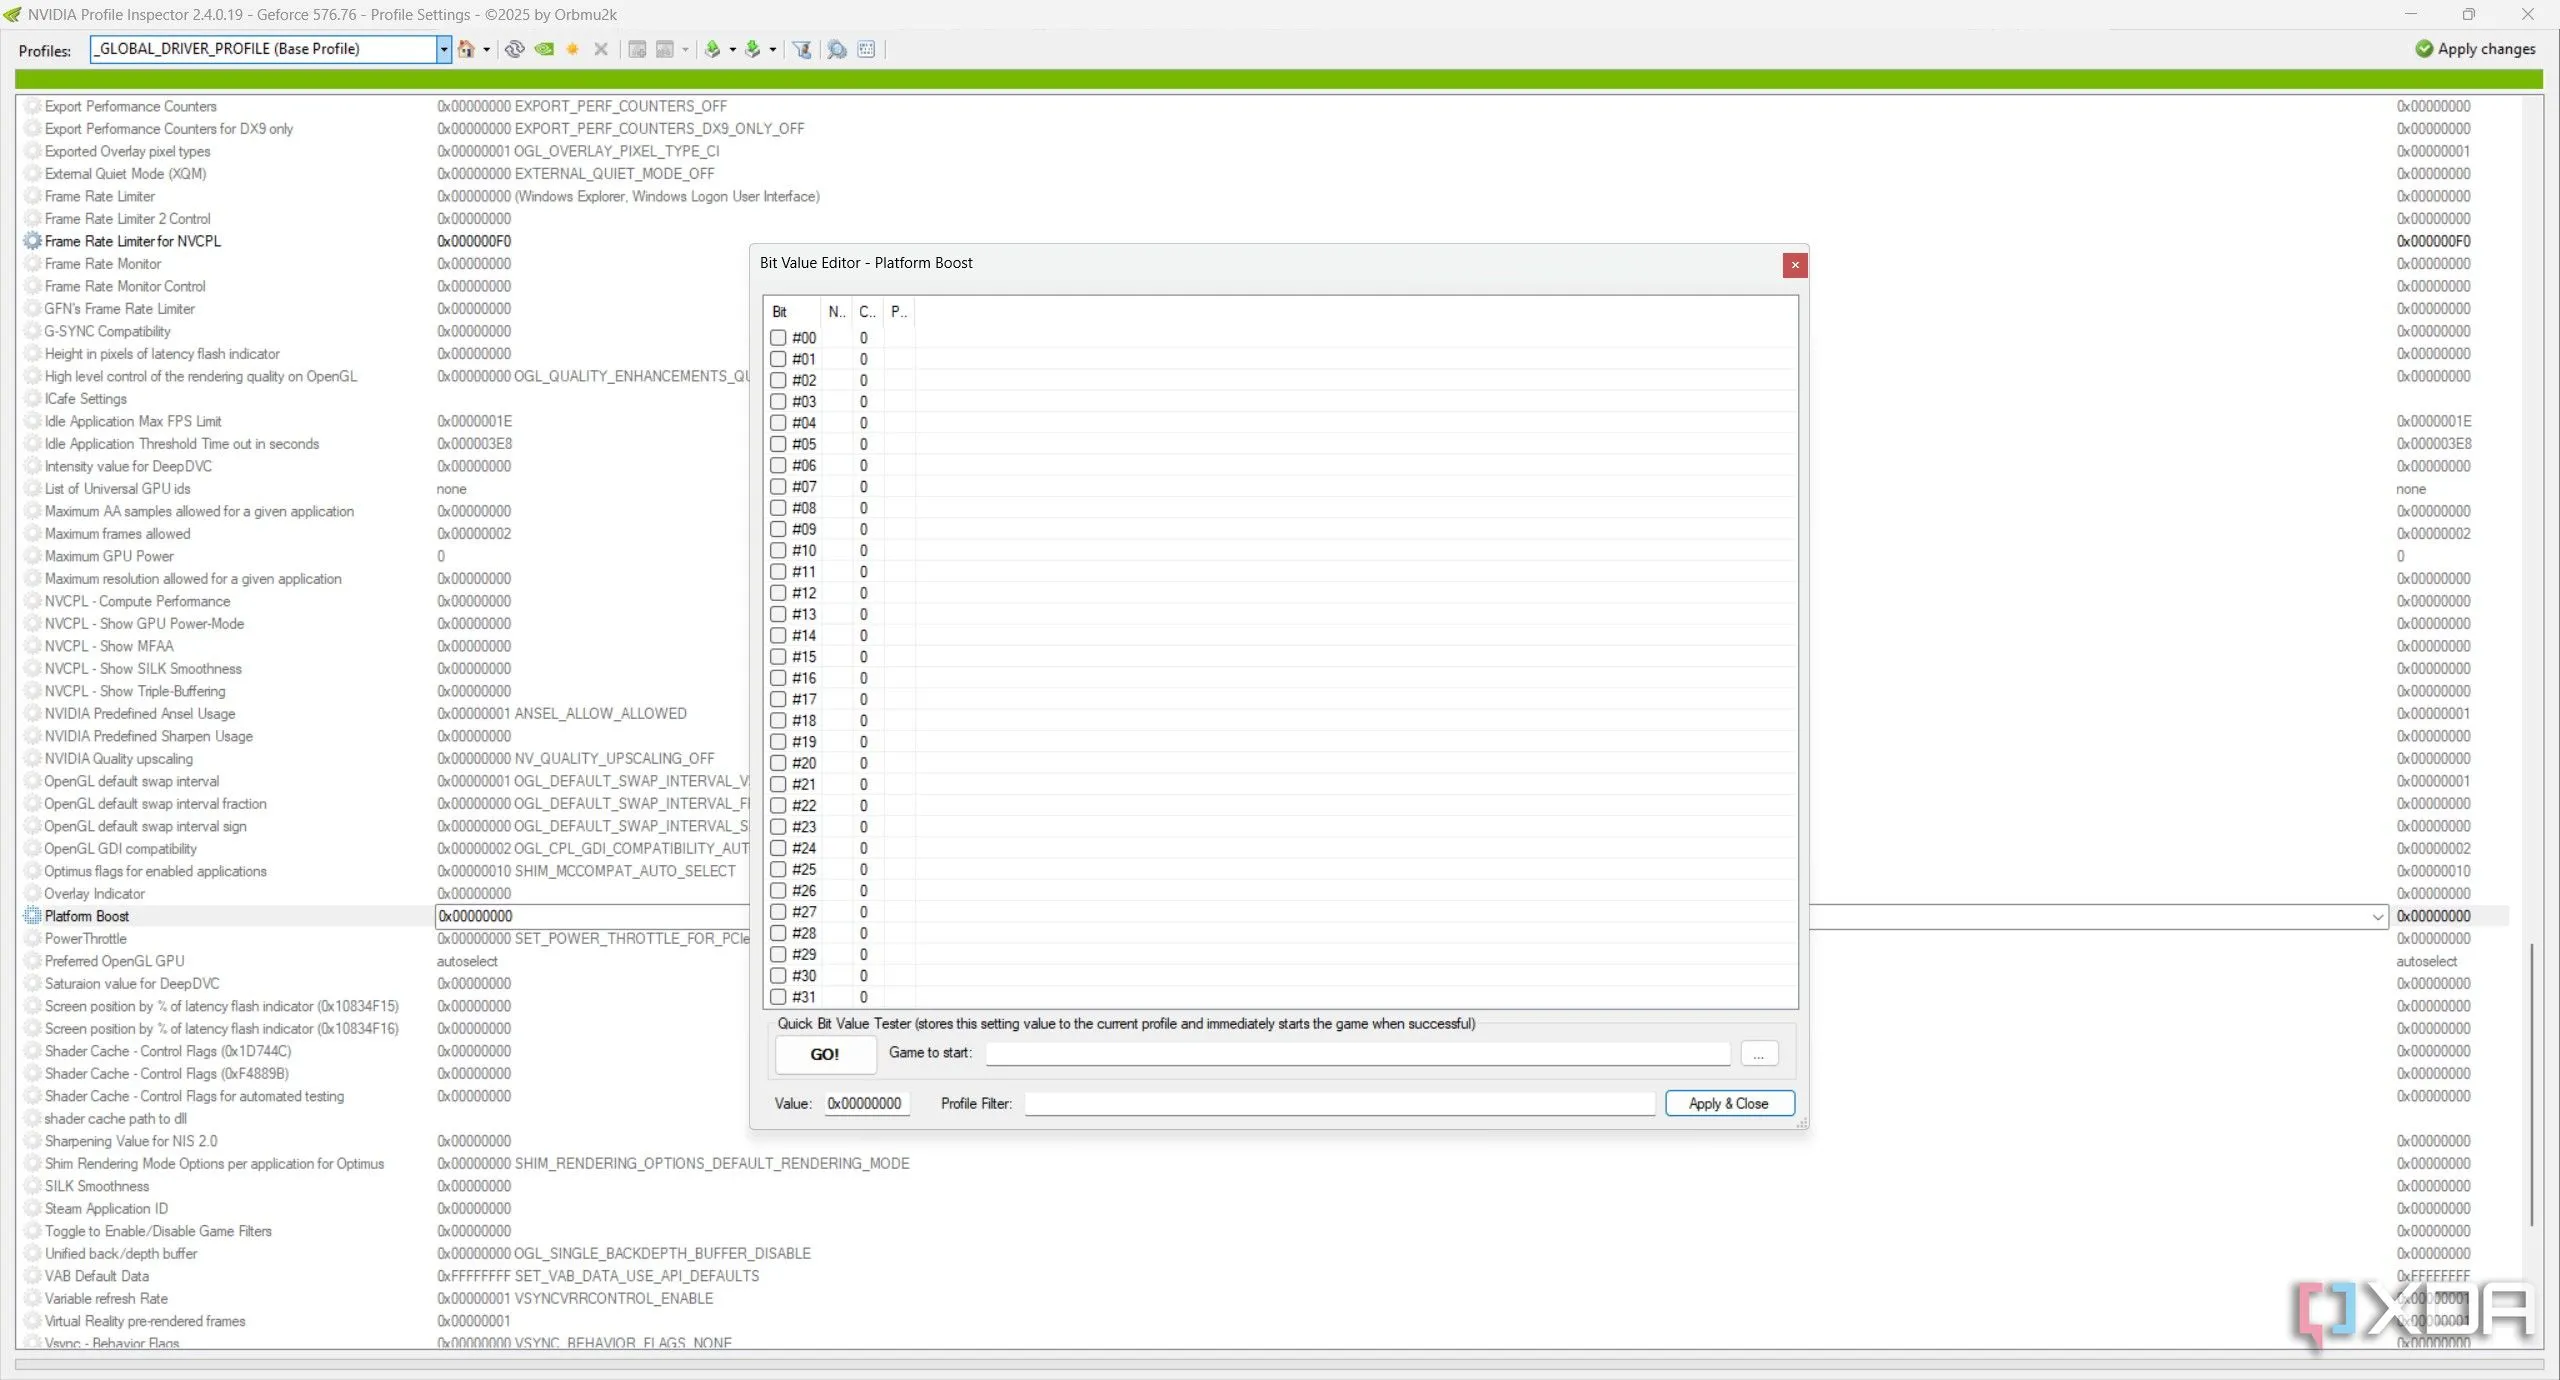Select PowerThrottle setting row
This screenshot has height=1380, width=2560.
pyautogui.click(x=85, y=939)
